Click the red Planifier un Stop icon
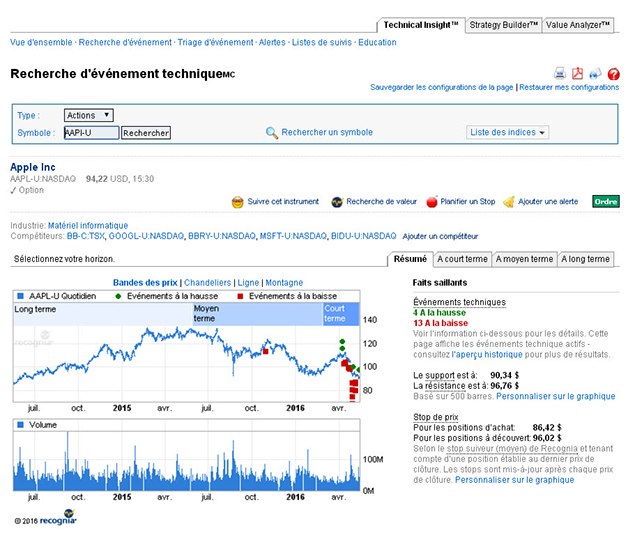 (432, 202)
